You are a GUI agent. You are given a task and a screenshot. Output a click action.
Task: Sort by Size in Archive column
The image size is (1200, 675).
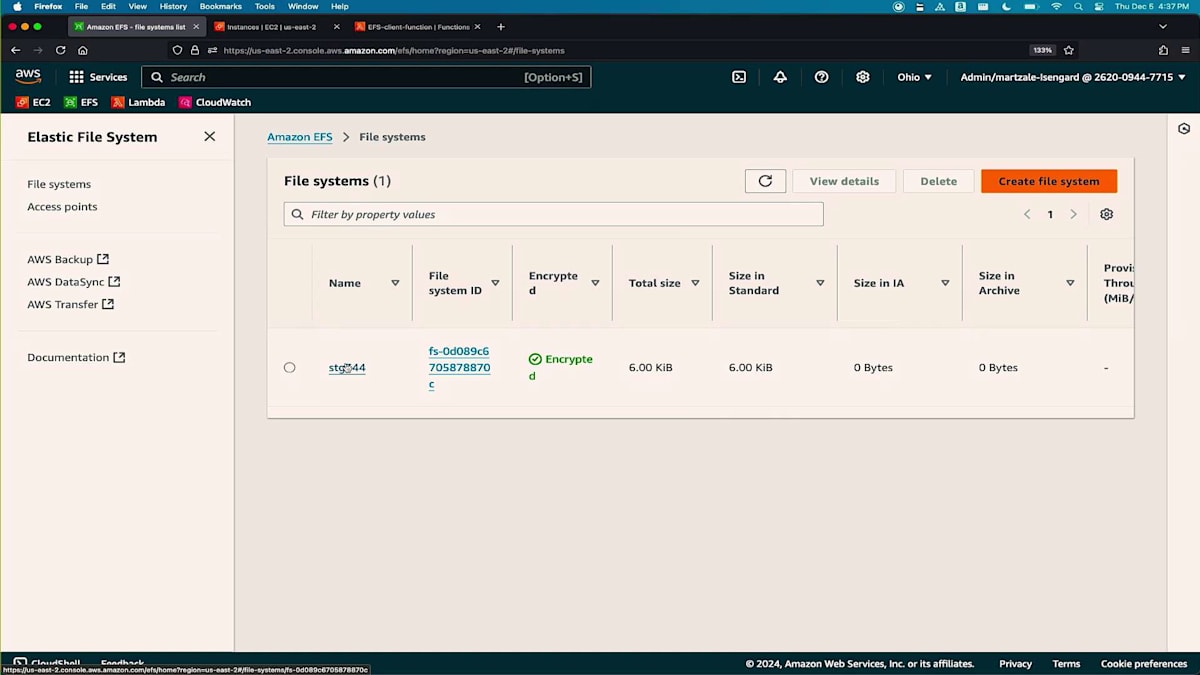point(1070,283)
